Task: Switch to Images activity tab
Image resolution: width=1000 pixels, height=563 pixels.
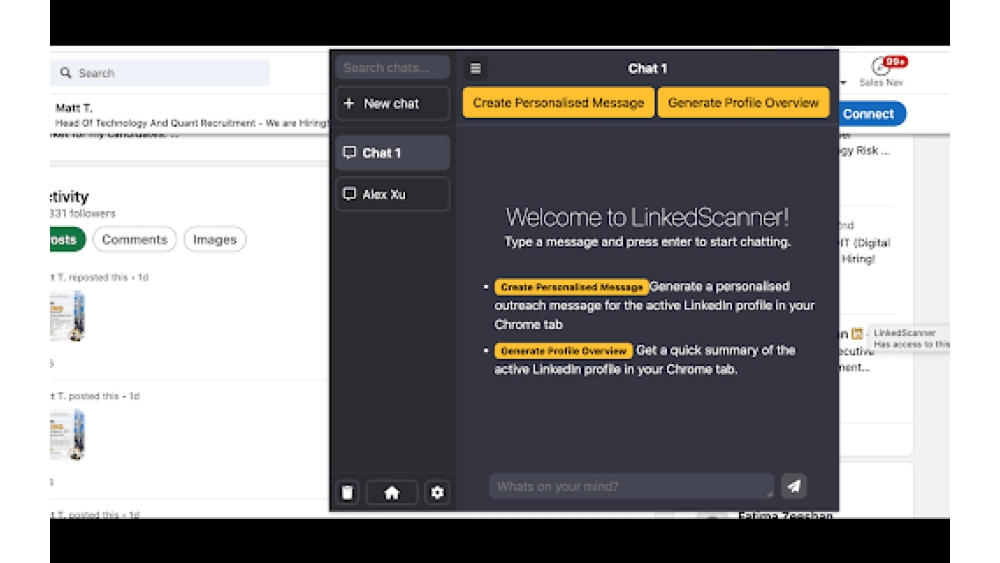Action: coord(215,239)
